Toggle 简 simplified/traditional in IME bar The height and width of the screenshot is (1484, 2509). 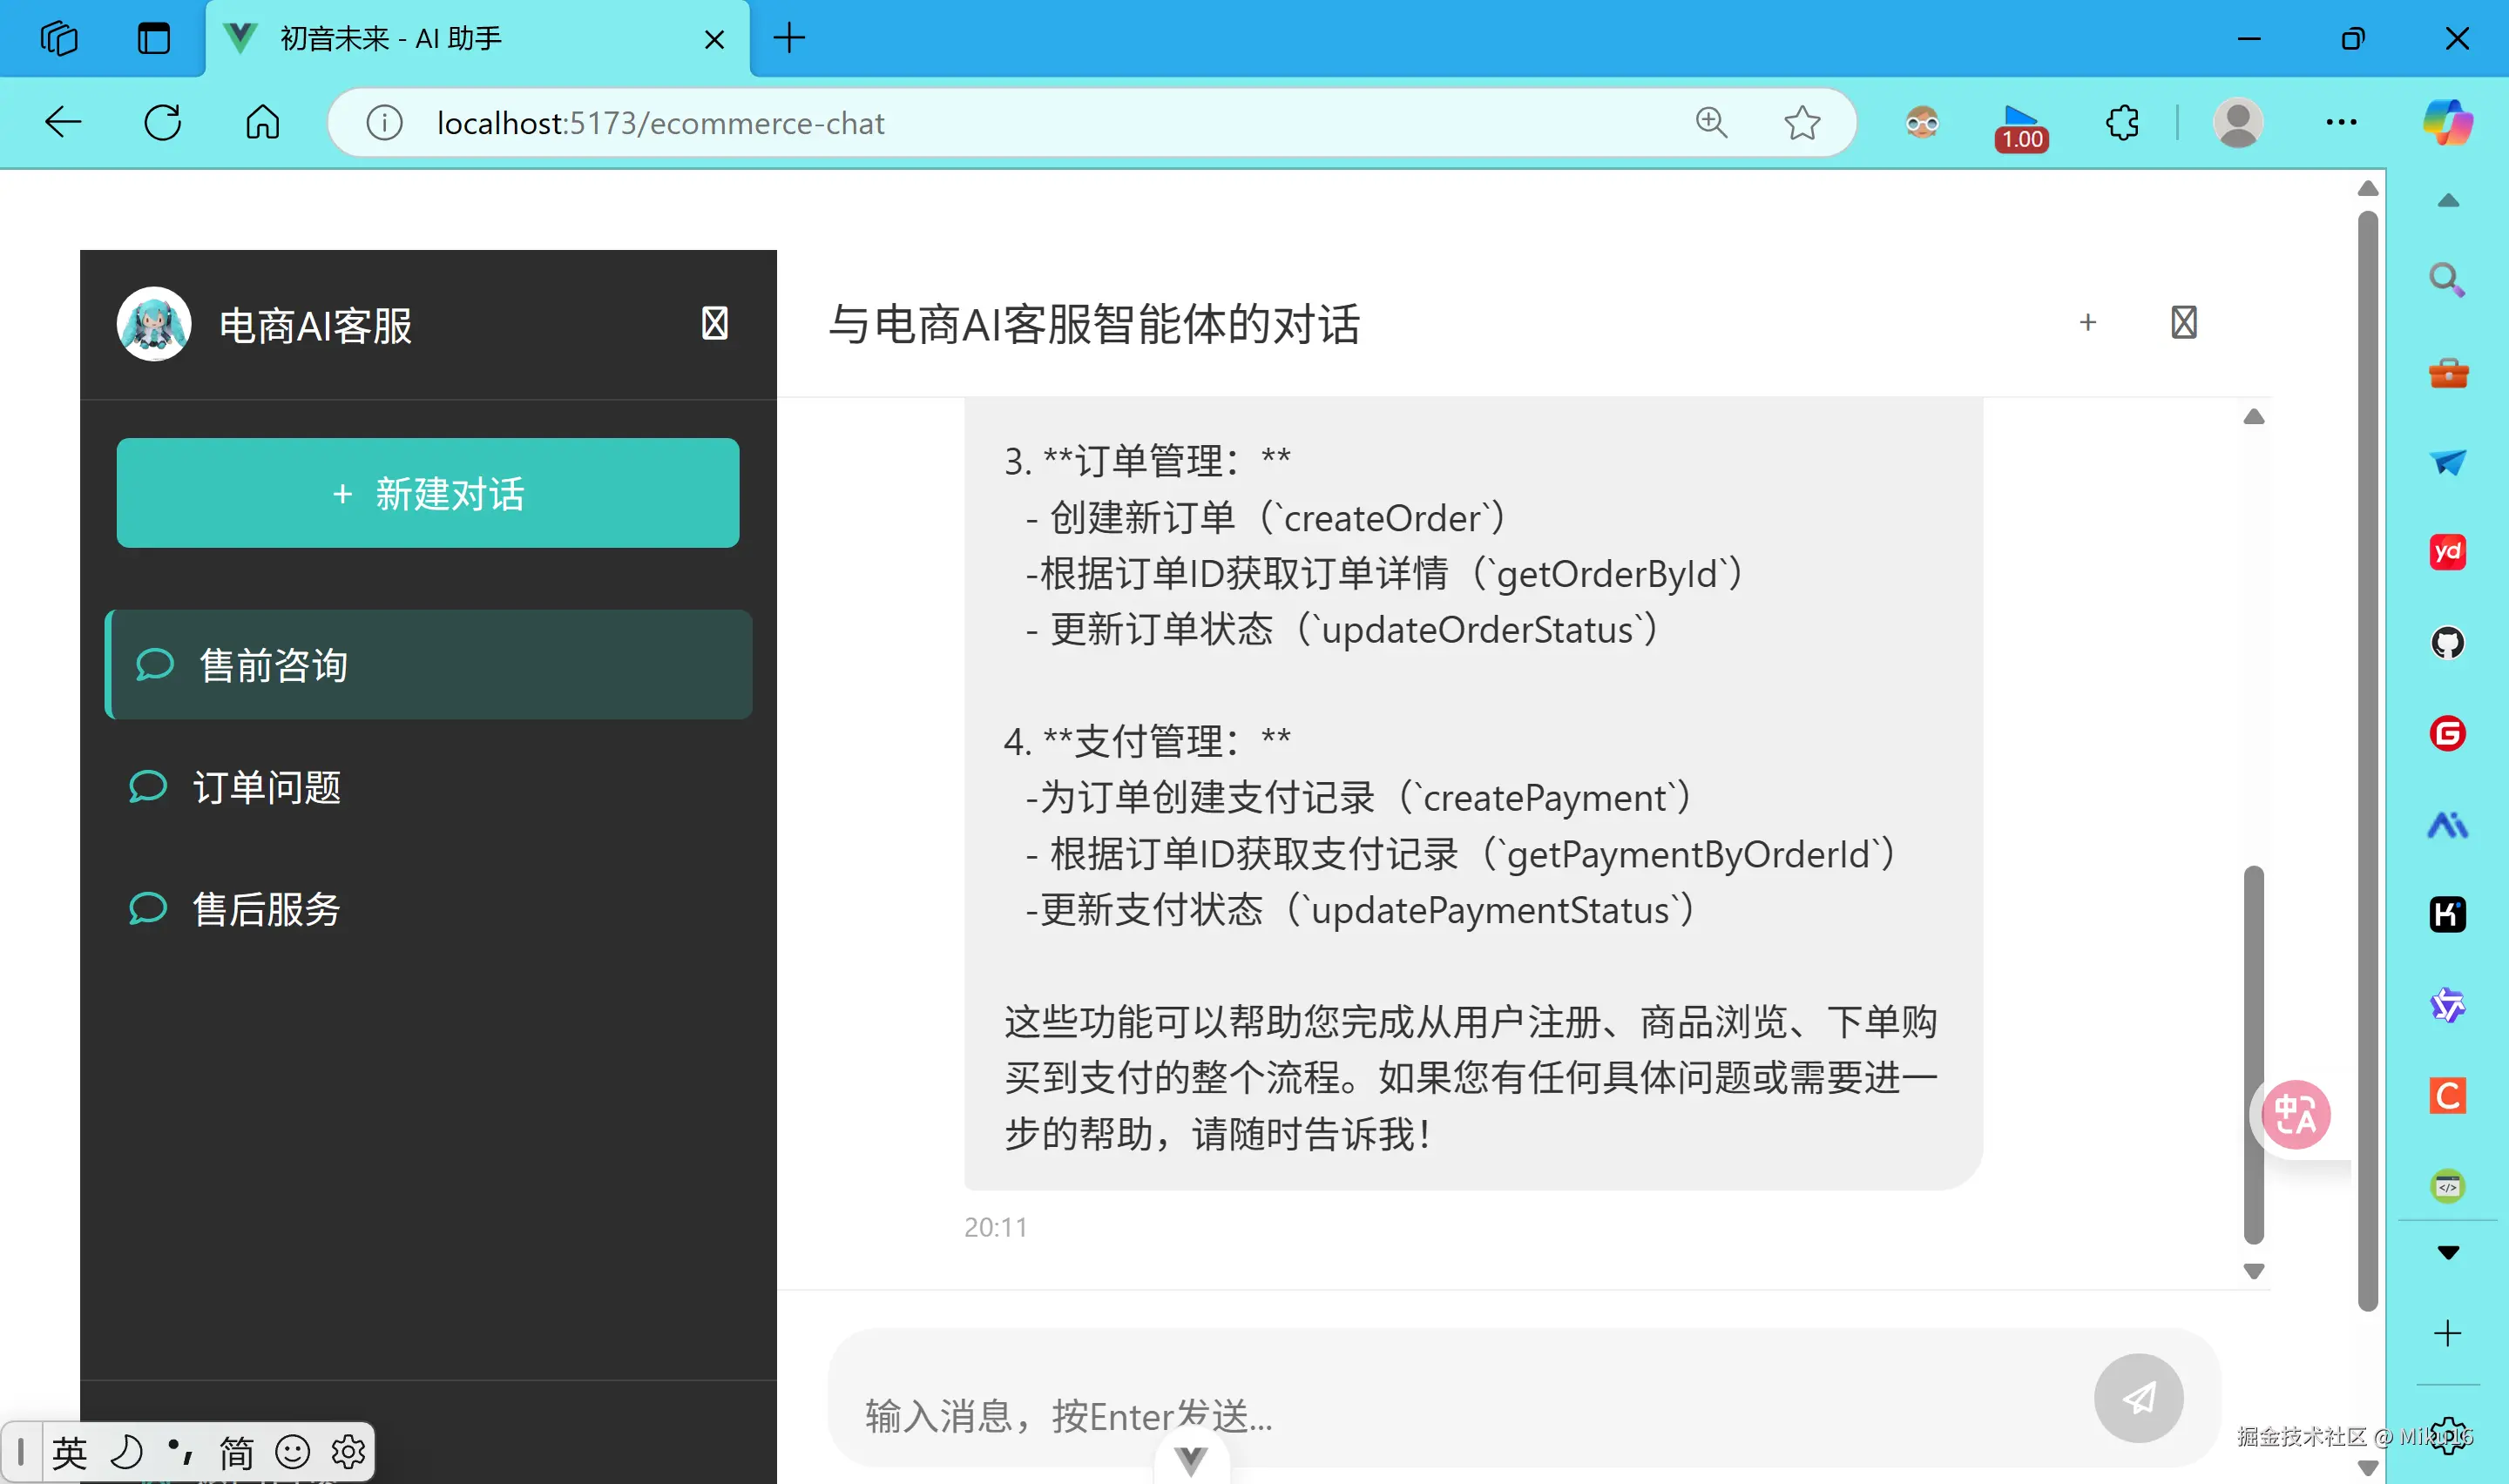(237, 1452)
